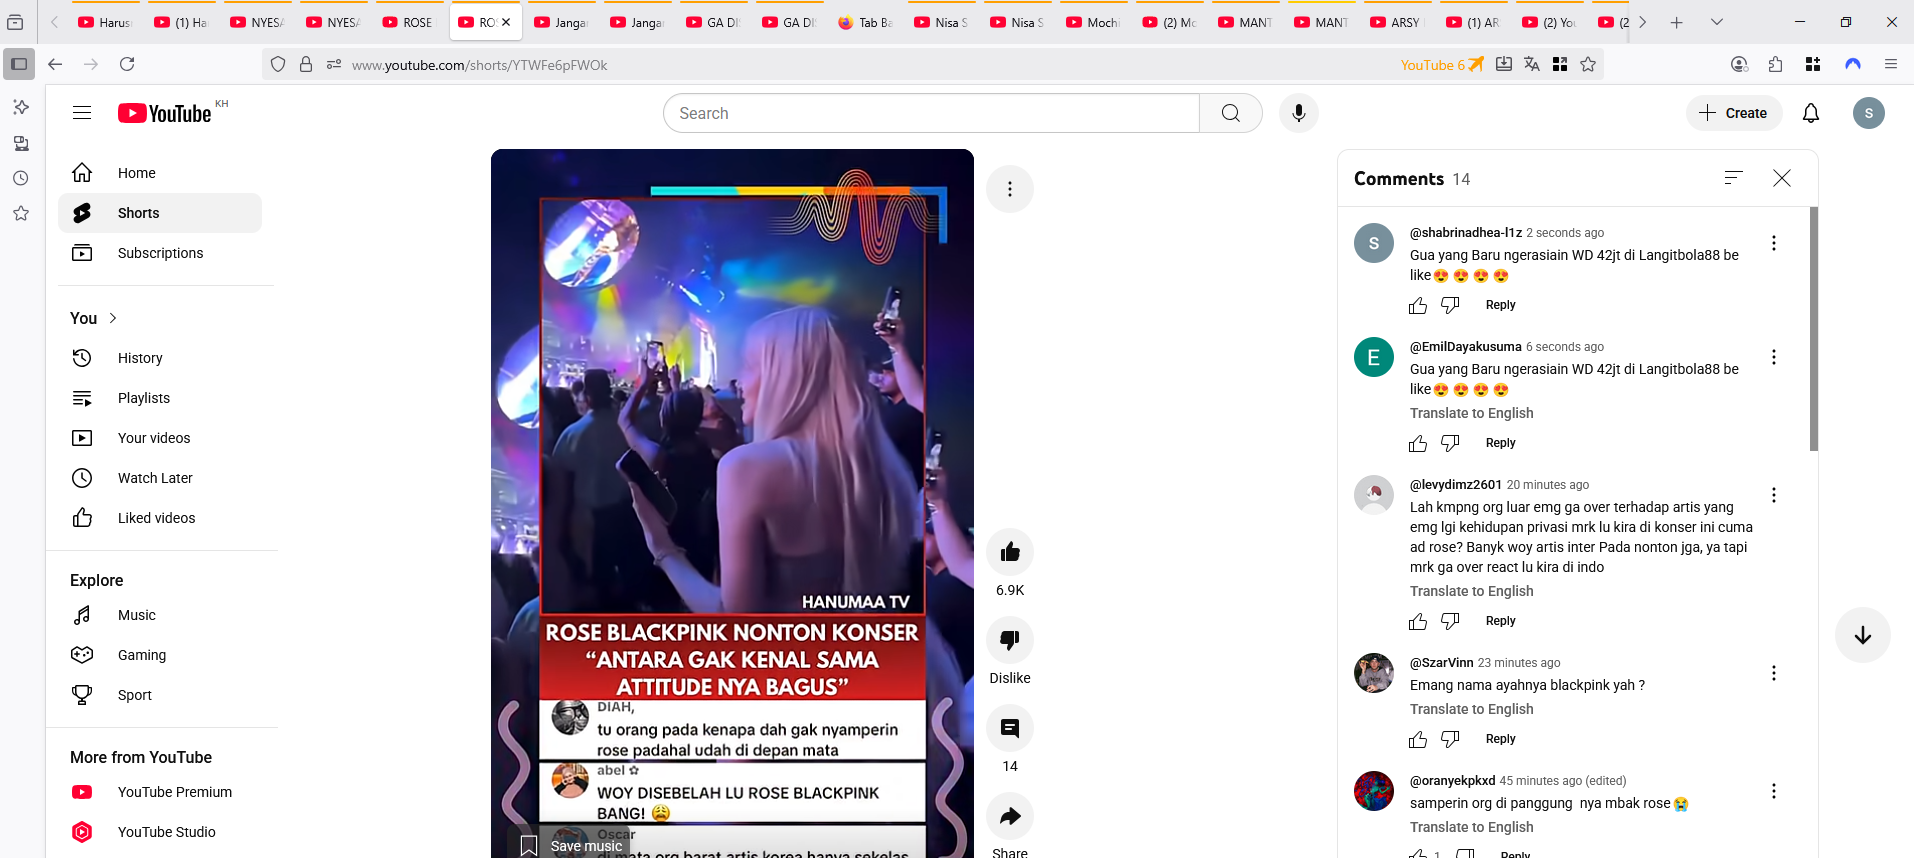Open options for @shabrinadhea-l1z comment
Screen dimensions: 1914x858
click(1773, 243)
